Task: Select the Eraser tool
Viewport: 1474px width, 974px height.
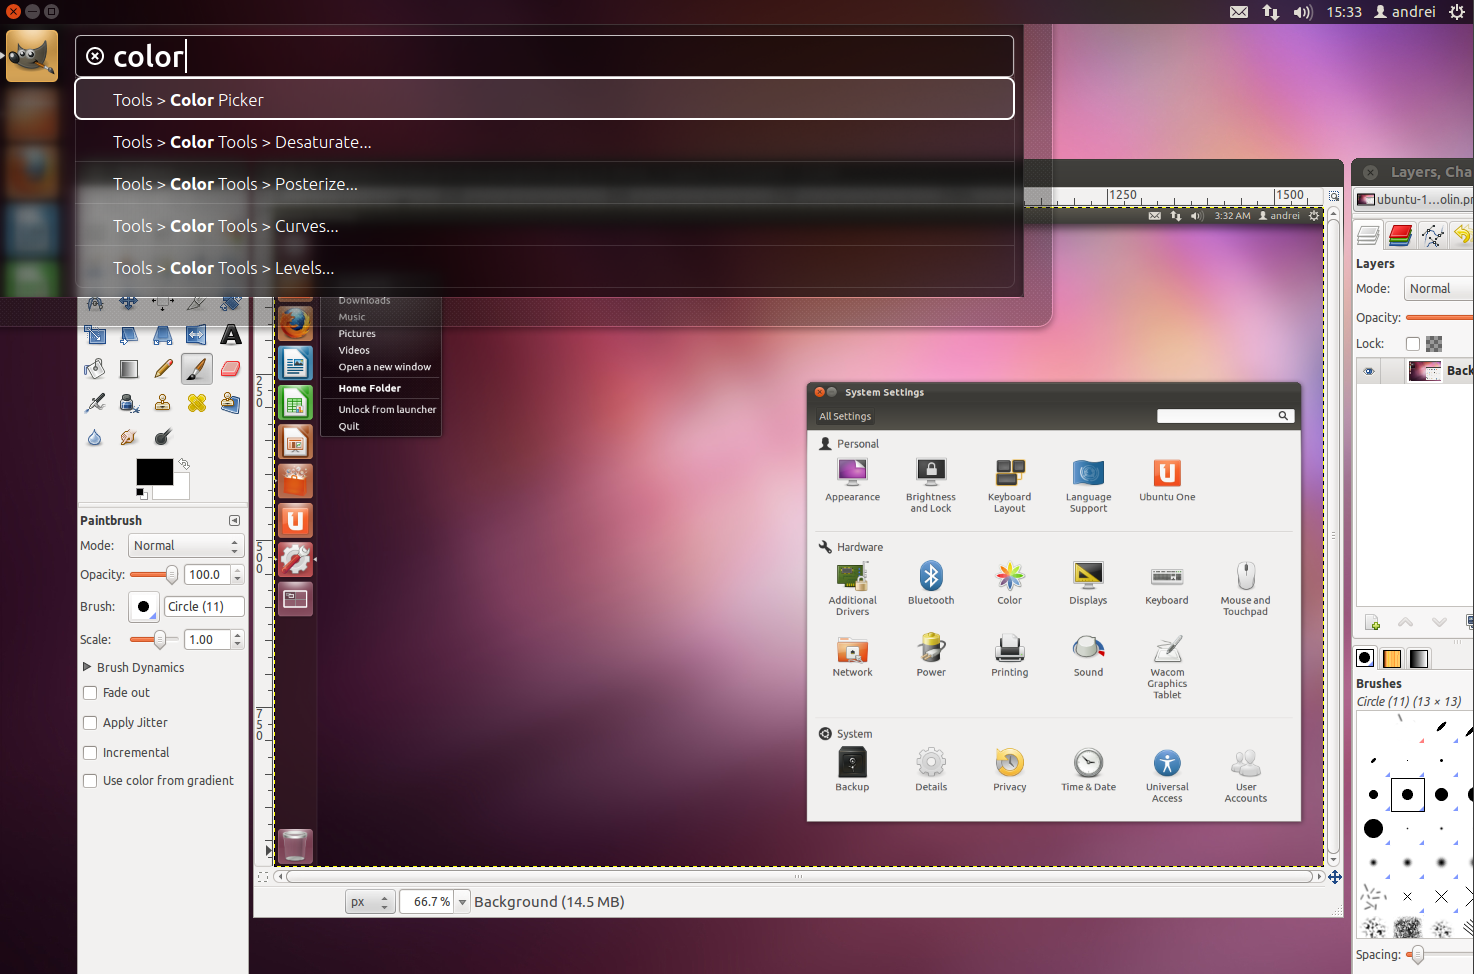Action: [230, 369]
